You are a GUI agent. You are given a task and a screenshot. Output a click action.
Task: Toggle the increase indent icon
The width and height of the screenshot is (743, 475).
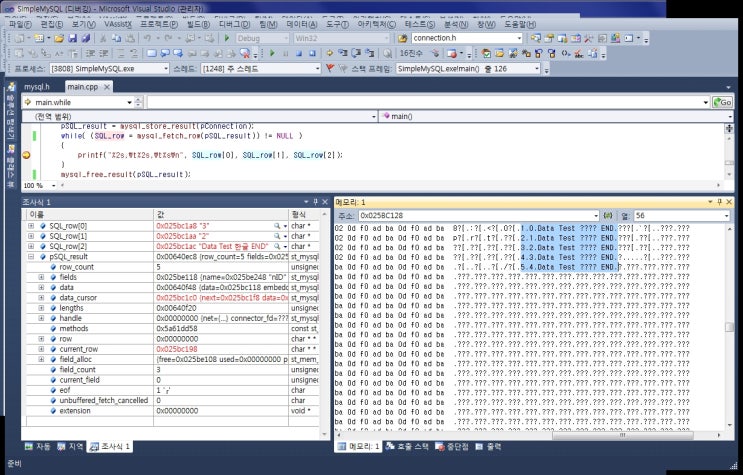[104, 54]
